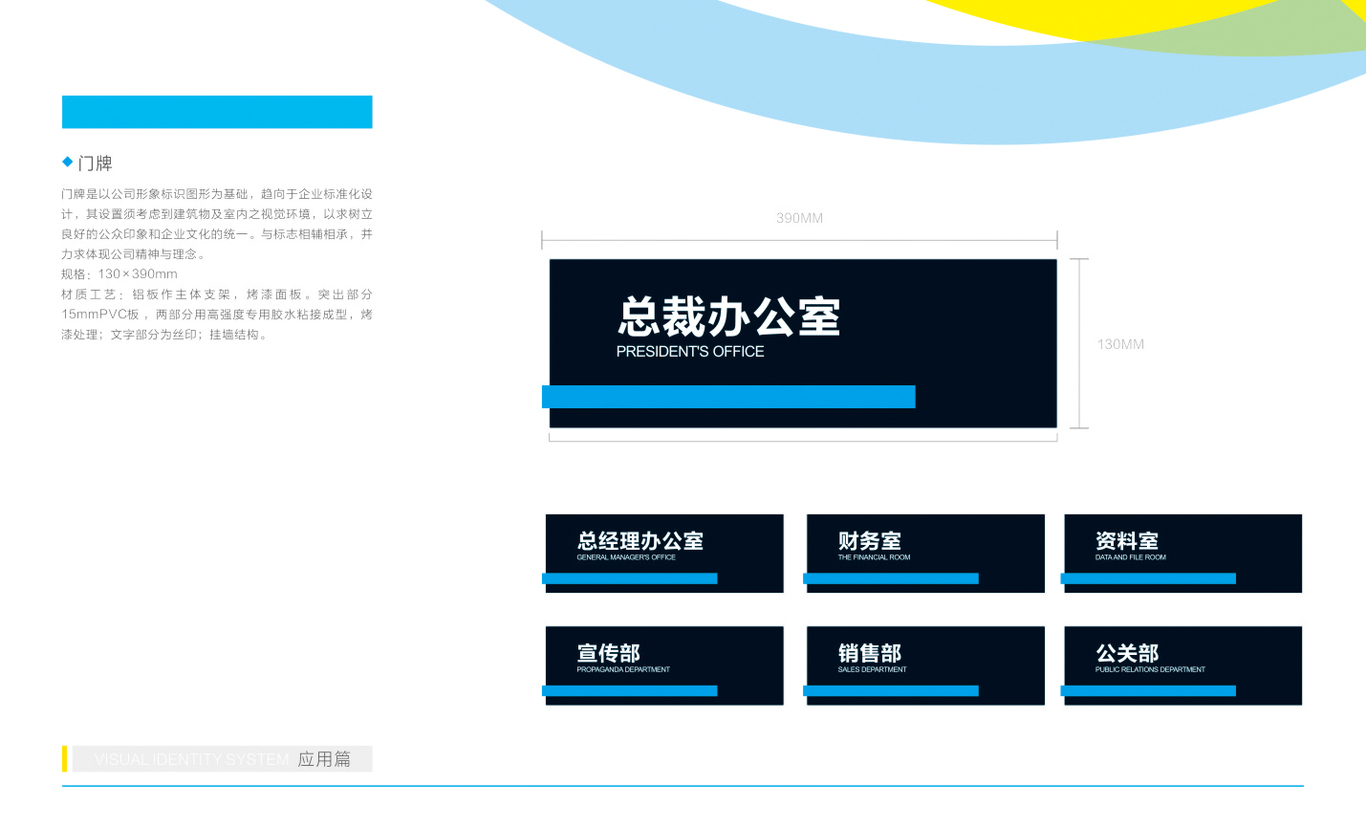Screen dimensions: 1366x828
Task: Click the PROPAGANDA DEPARTMENT subtitle
Action: [623, 669]
